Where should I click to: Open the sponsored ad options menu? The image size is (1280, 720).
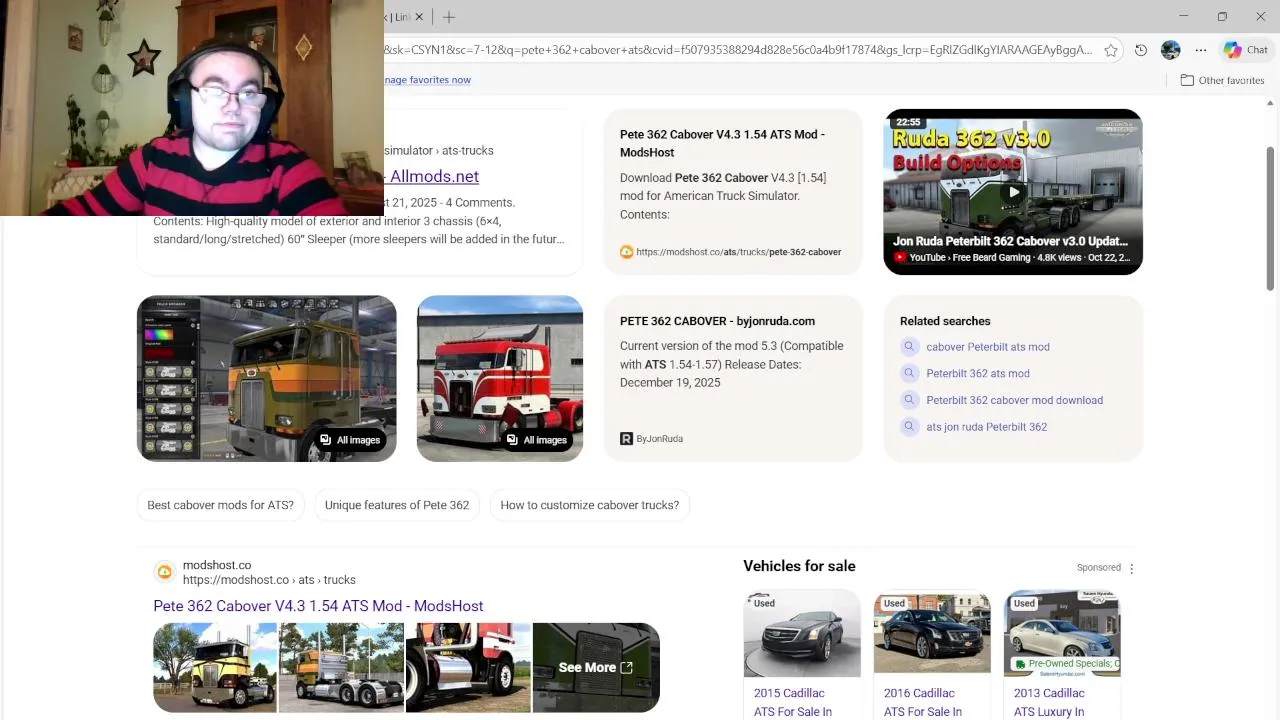click(1131, 568)
